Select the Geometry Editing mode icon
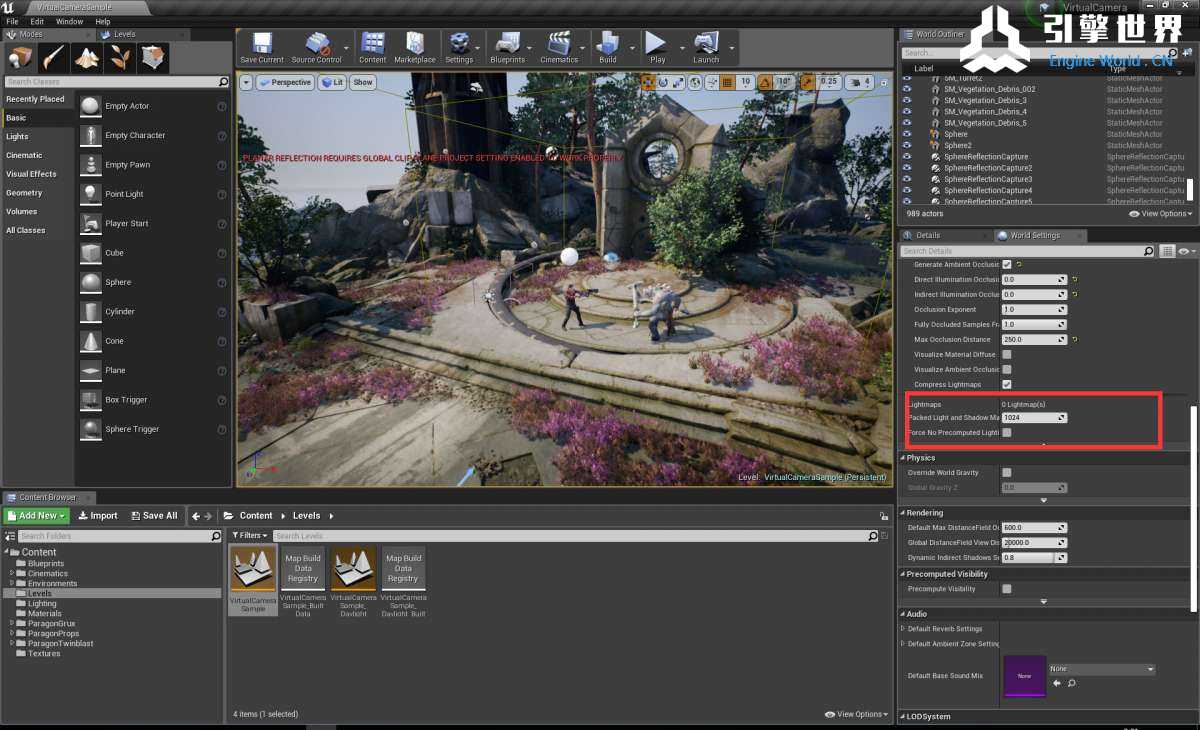1200x730 pixels. pyautogui.click(x=153, y=58)
